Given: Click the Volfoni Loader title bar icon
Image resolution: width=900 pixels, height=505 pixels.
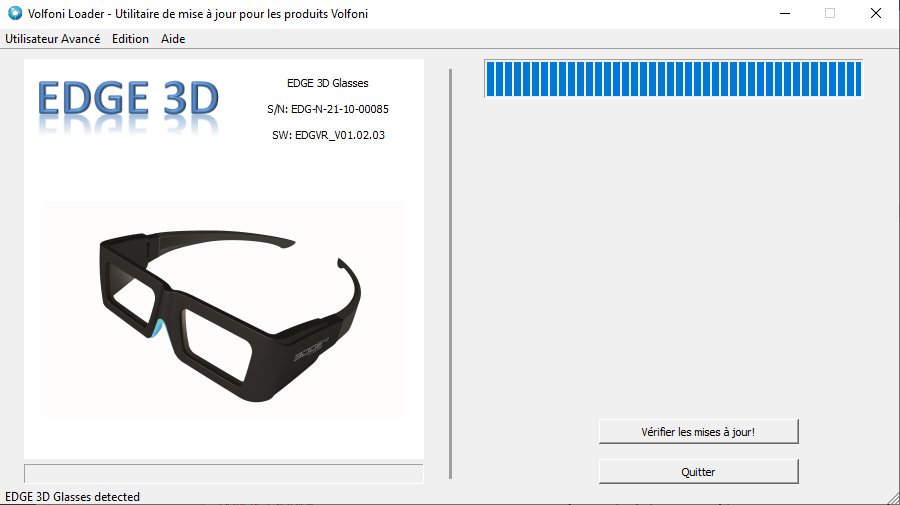Looking at the screenshot, I should [x=14, y=13].
